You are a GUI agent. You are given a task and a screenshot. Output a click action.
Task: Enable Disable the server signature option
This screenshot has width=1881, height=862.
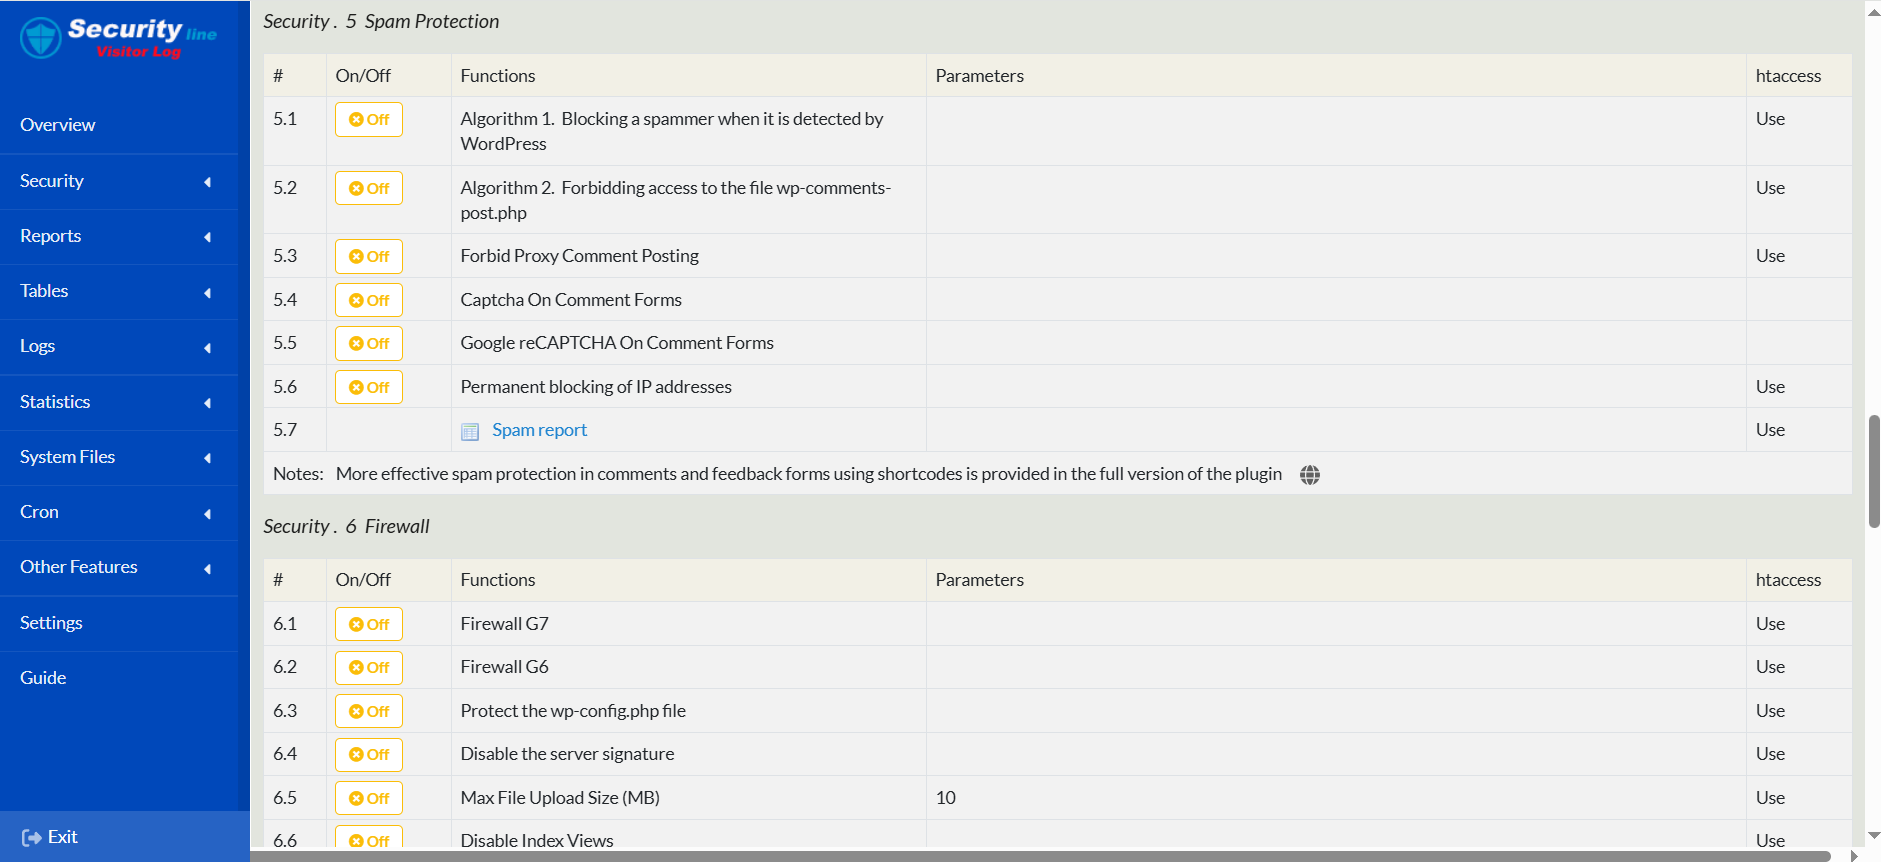tap(369, 755)
